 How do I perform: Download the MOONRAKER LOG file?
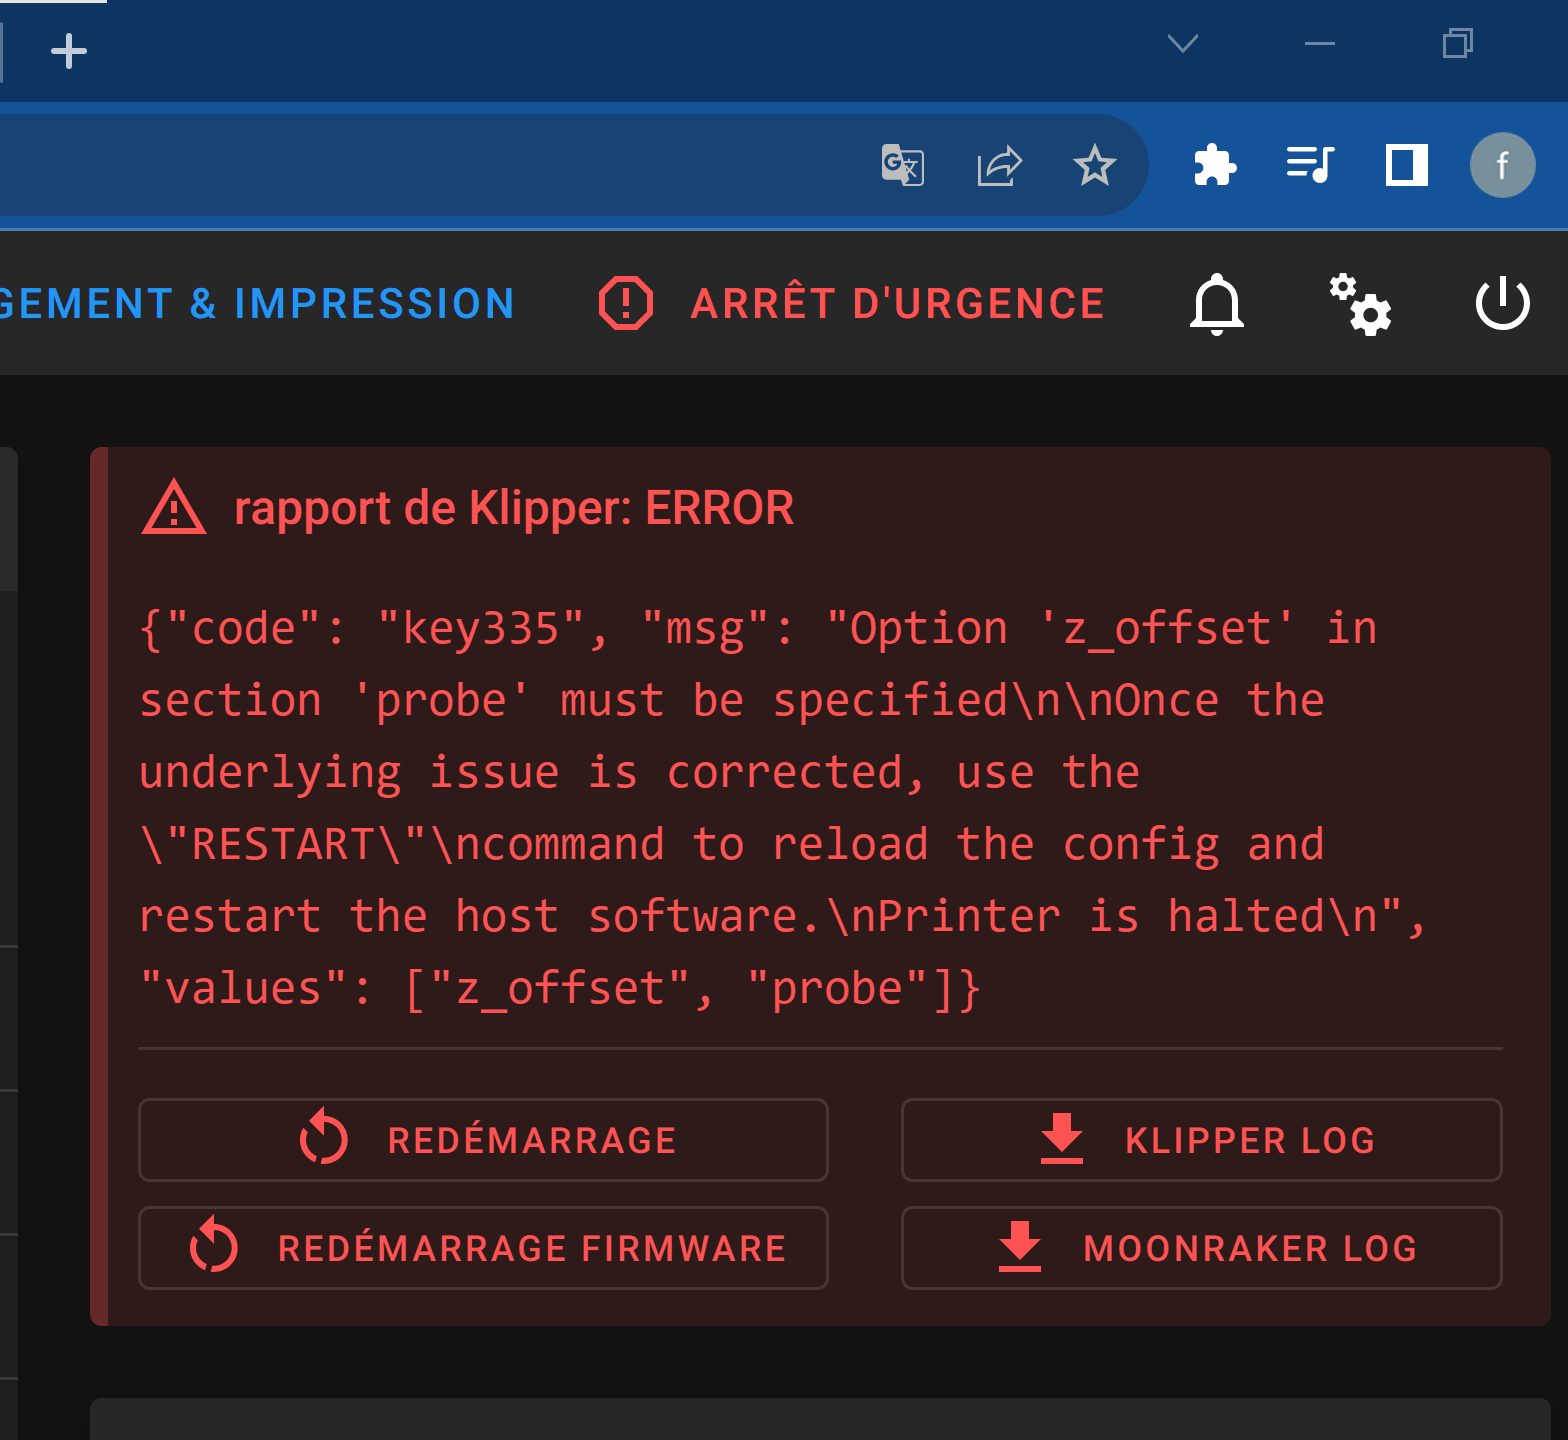[1201, 1248]
